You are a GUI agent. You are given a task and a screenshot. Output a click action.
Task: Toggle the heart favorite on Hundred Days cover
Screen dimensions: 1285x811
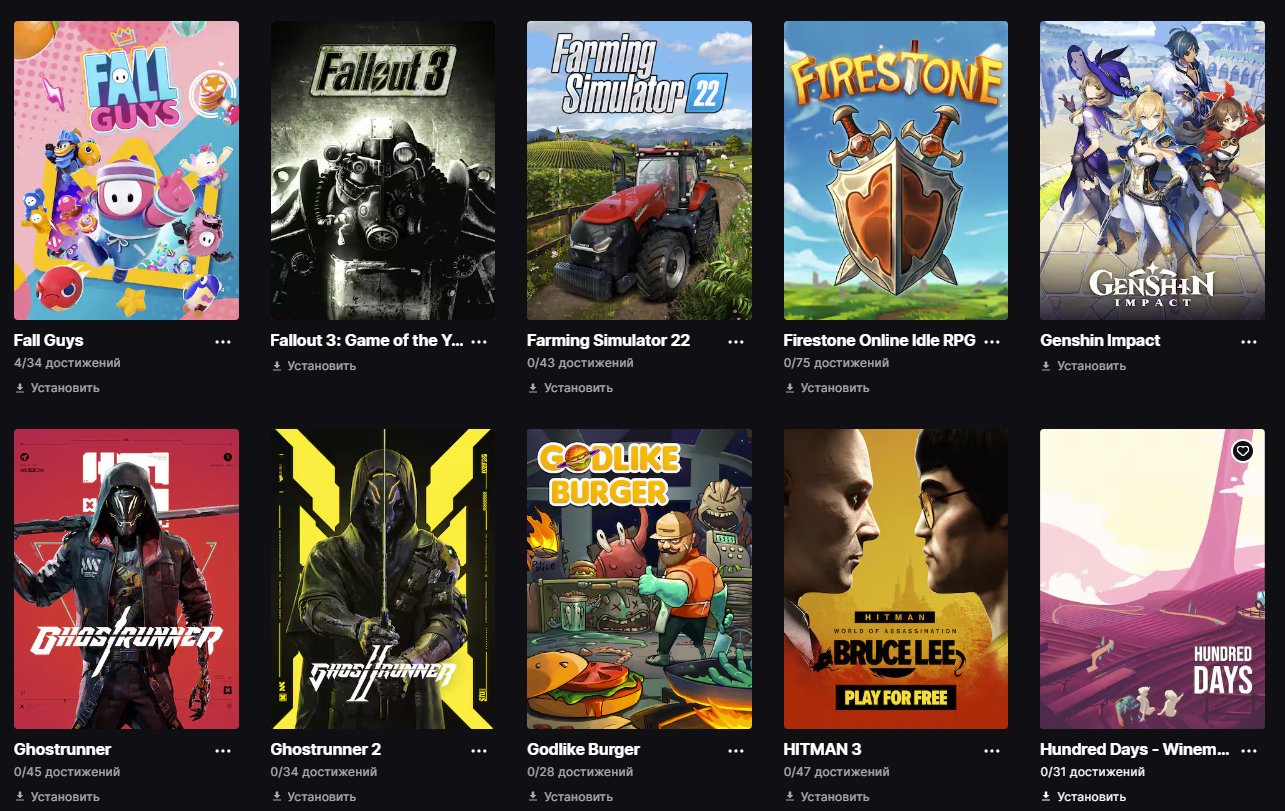[1243, 451]
